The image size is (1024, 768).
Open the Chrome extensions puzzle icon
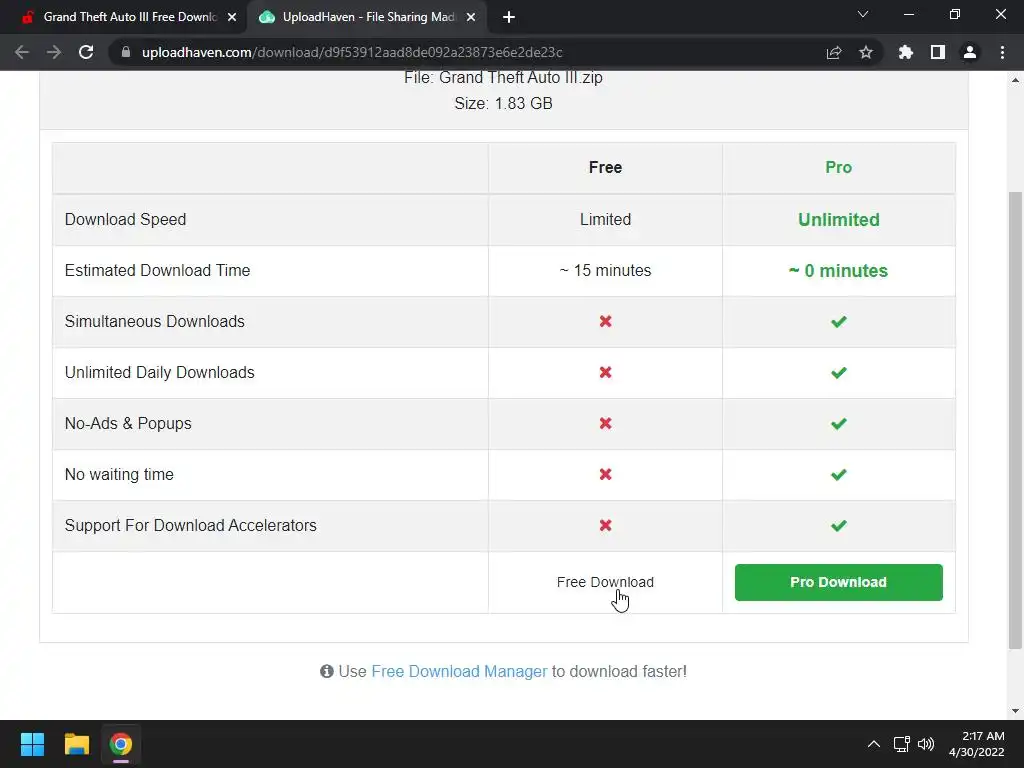(906, 52)
